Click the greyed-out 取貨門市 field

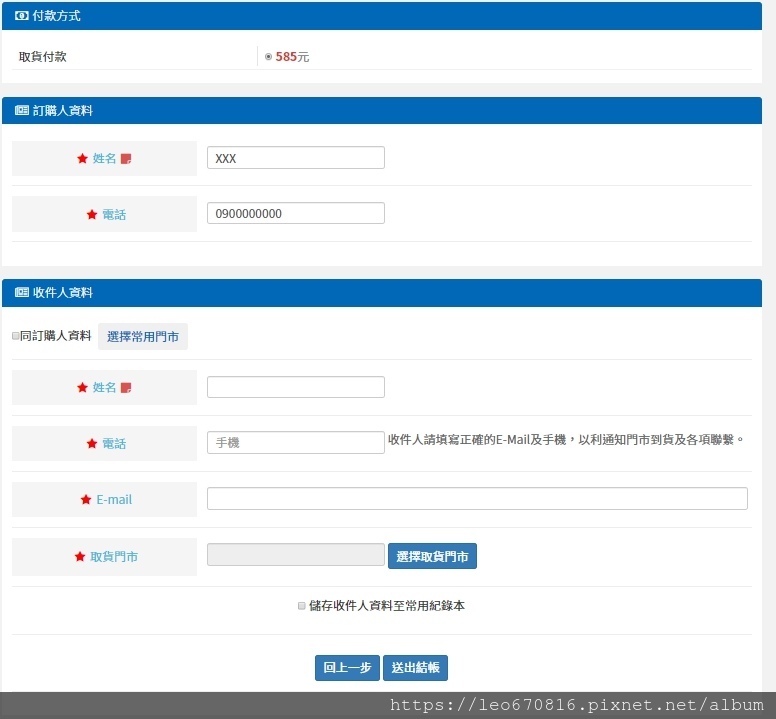coord(295,555)
